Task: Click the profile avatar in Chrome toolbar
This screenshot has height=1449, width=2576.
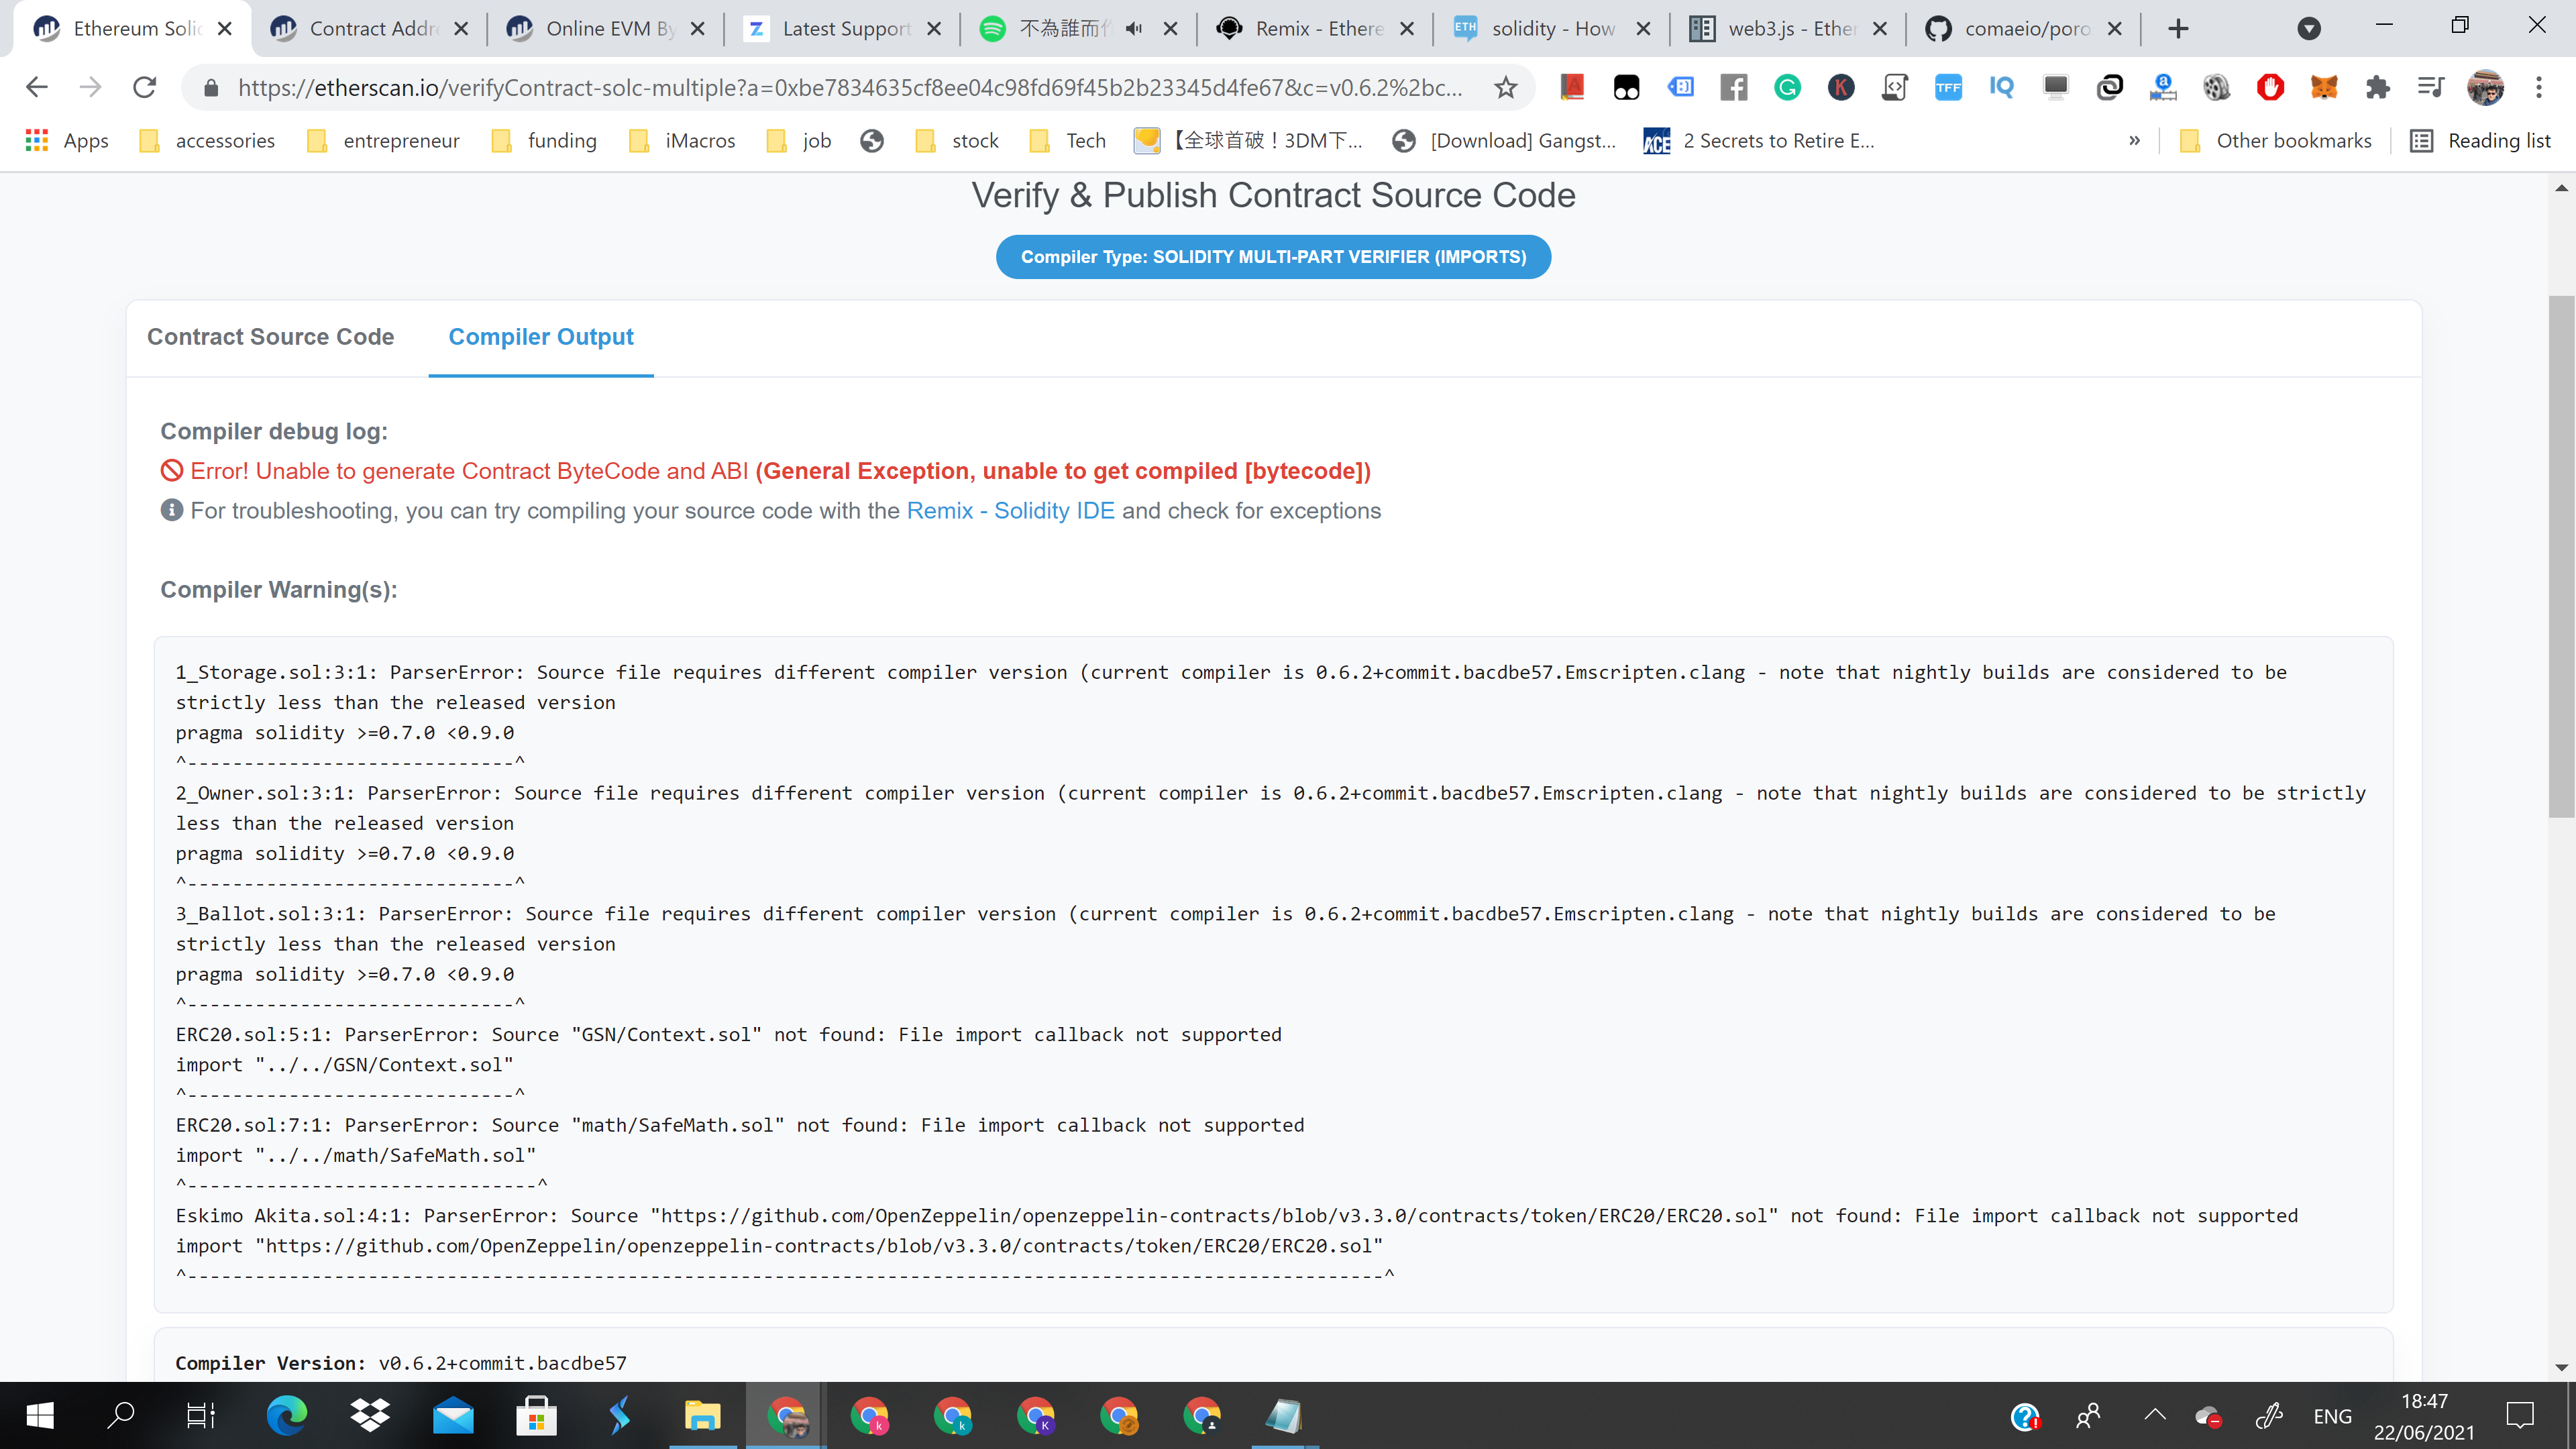Action: (2487, 88)
